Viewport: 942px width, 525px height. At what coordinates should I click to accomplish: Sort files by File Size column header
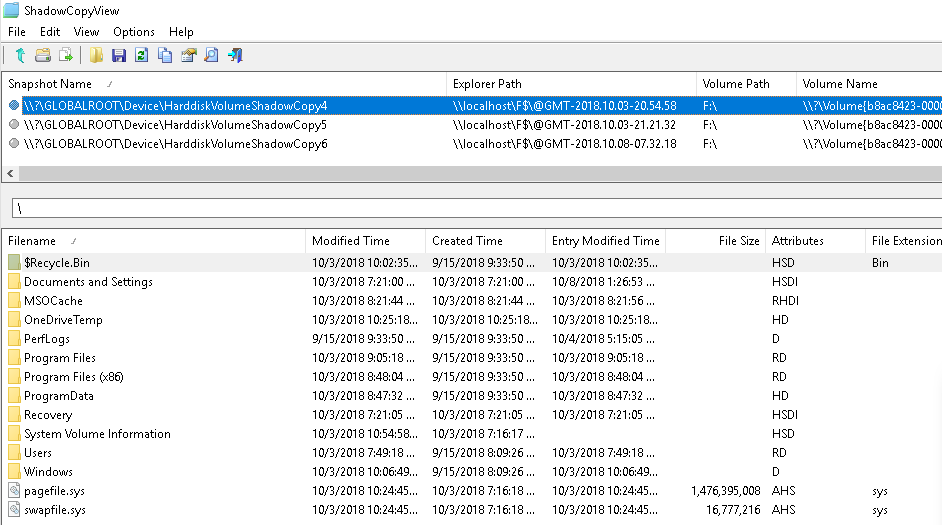pyautogui.click(x=738, y=241)
